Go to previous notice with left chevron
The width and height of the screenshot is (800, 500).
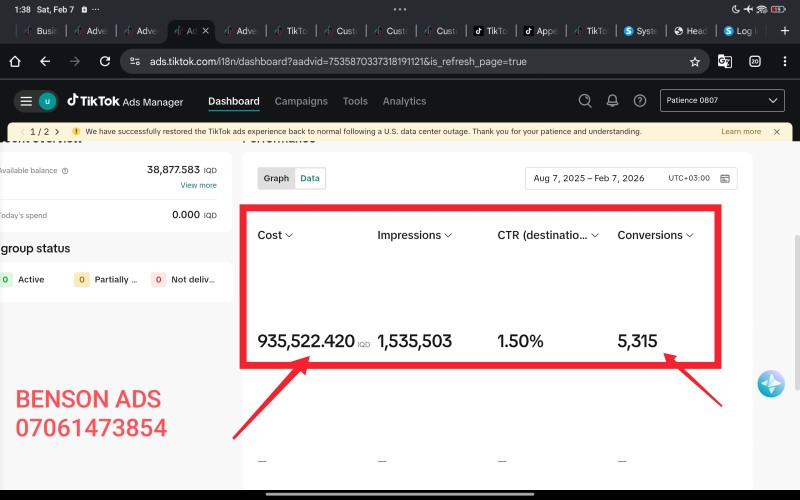point(23,132)
